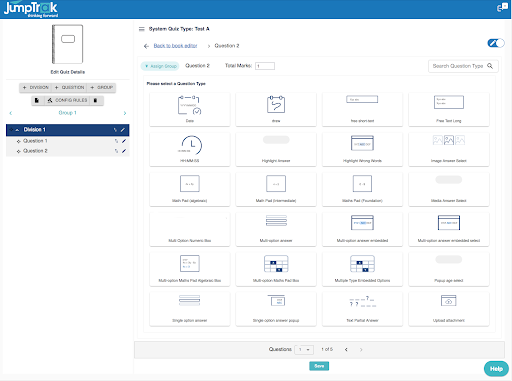512x381 pixels.
Task: Choose the Single option answer question type
Action: (190, 309)
